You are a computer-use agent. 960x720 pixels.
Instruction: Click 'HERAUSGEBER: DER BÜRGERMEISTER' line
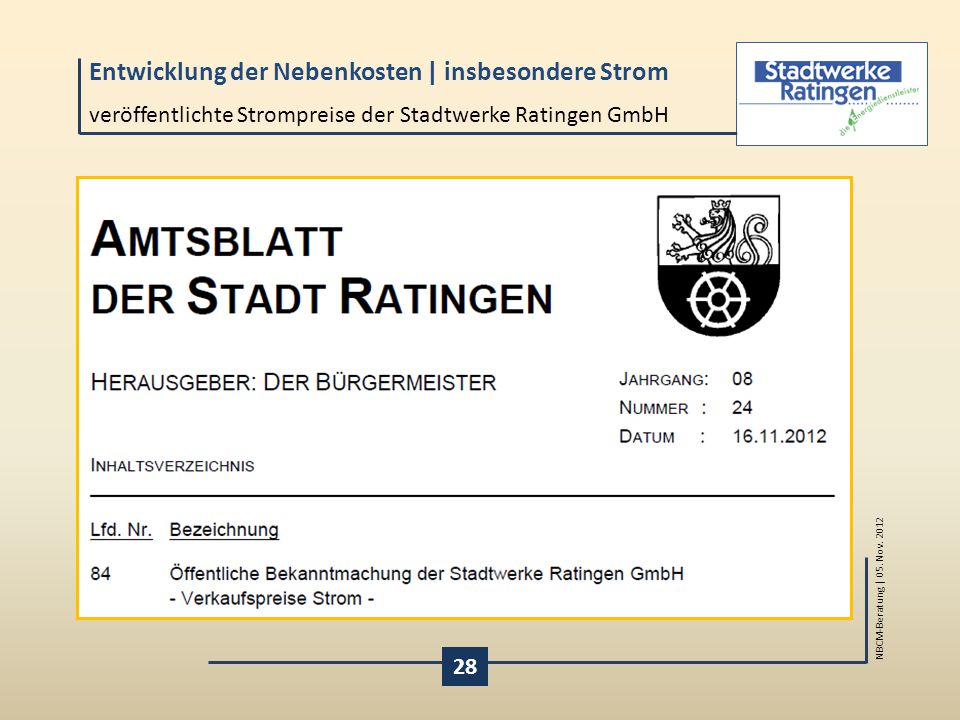(x=293, y=382)
